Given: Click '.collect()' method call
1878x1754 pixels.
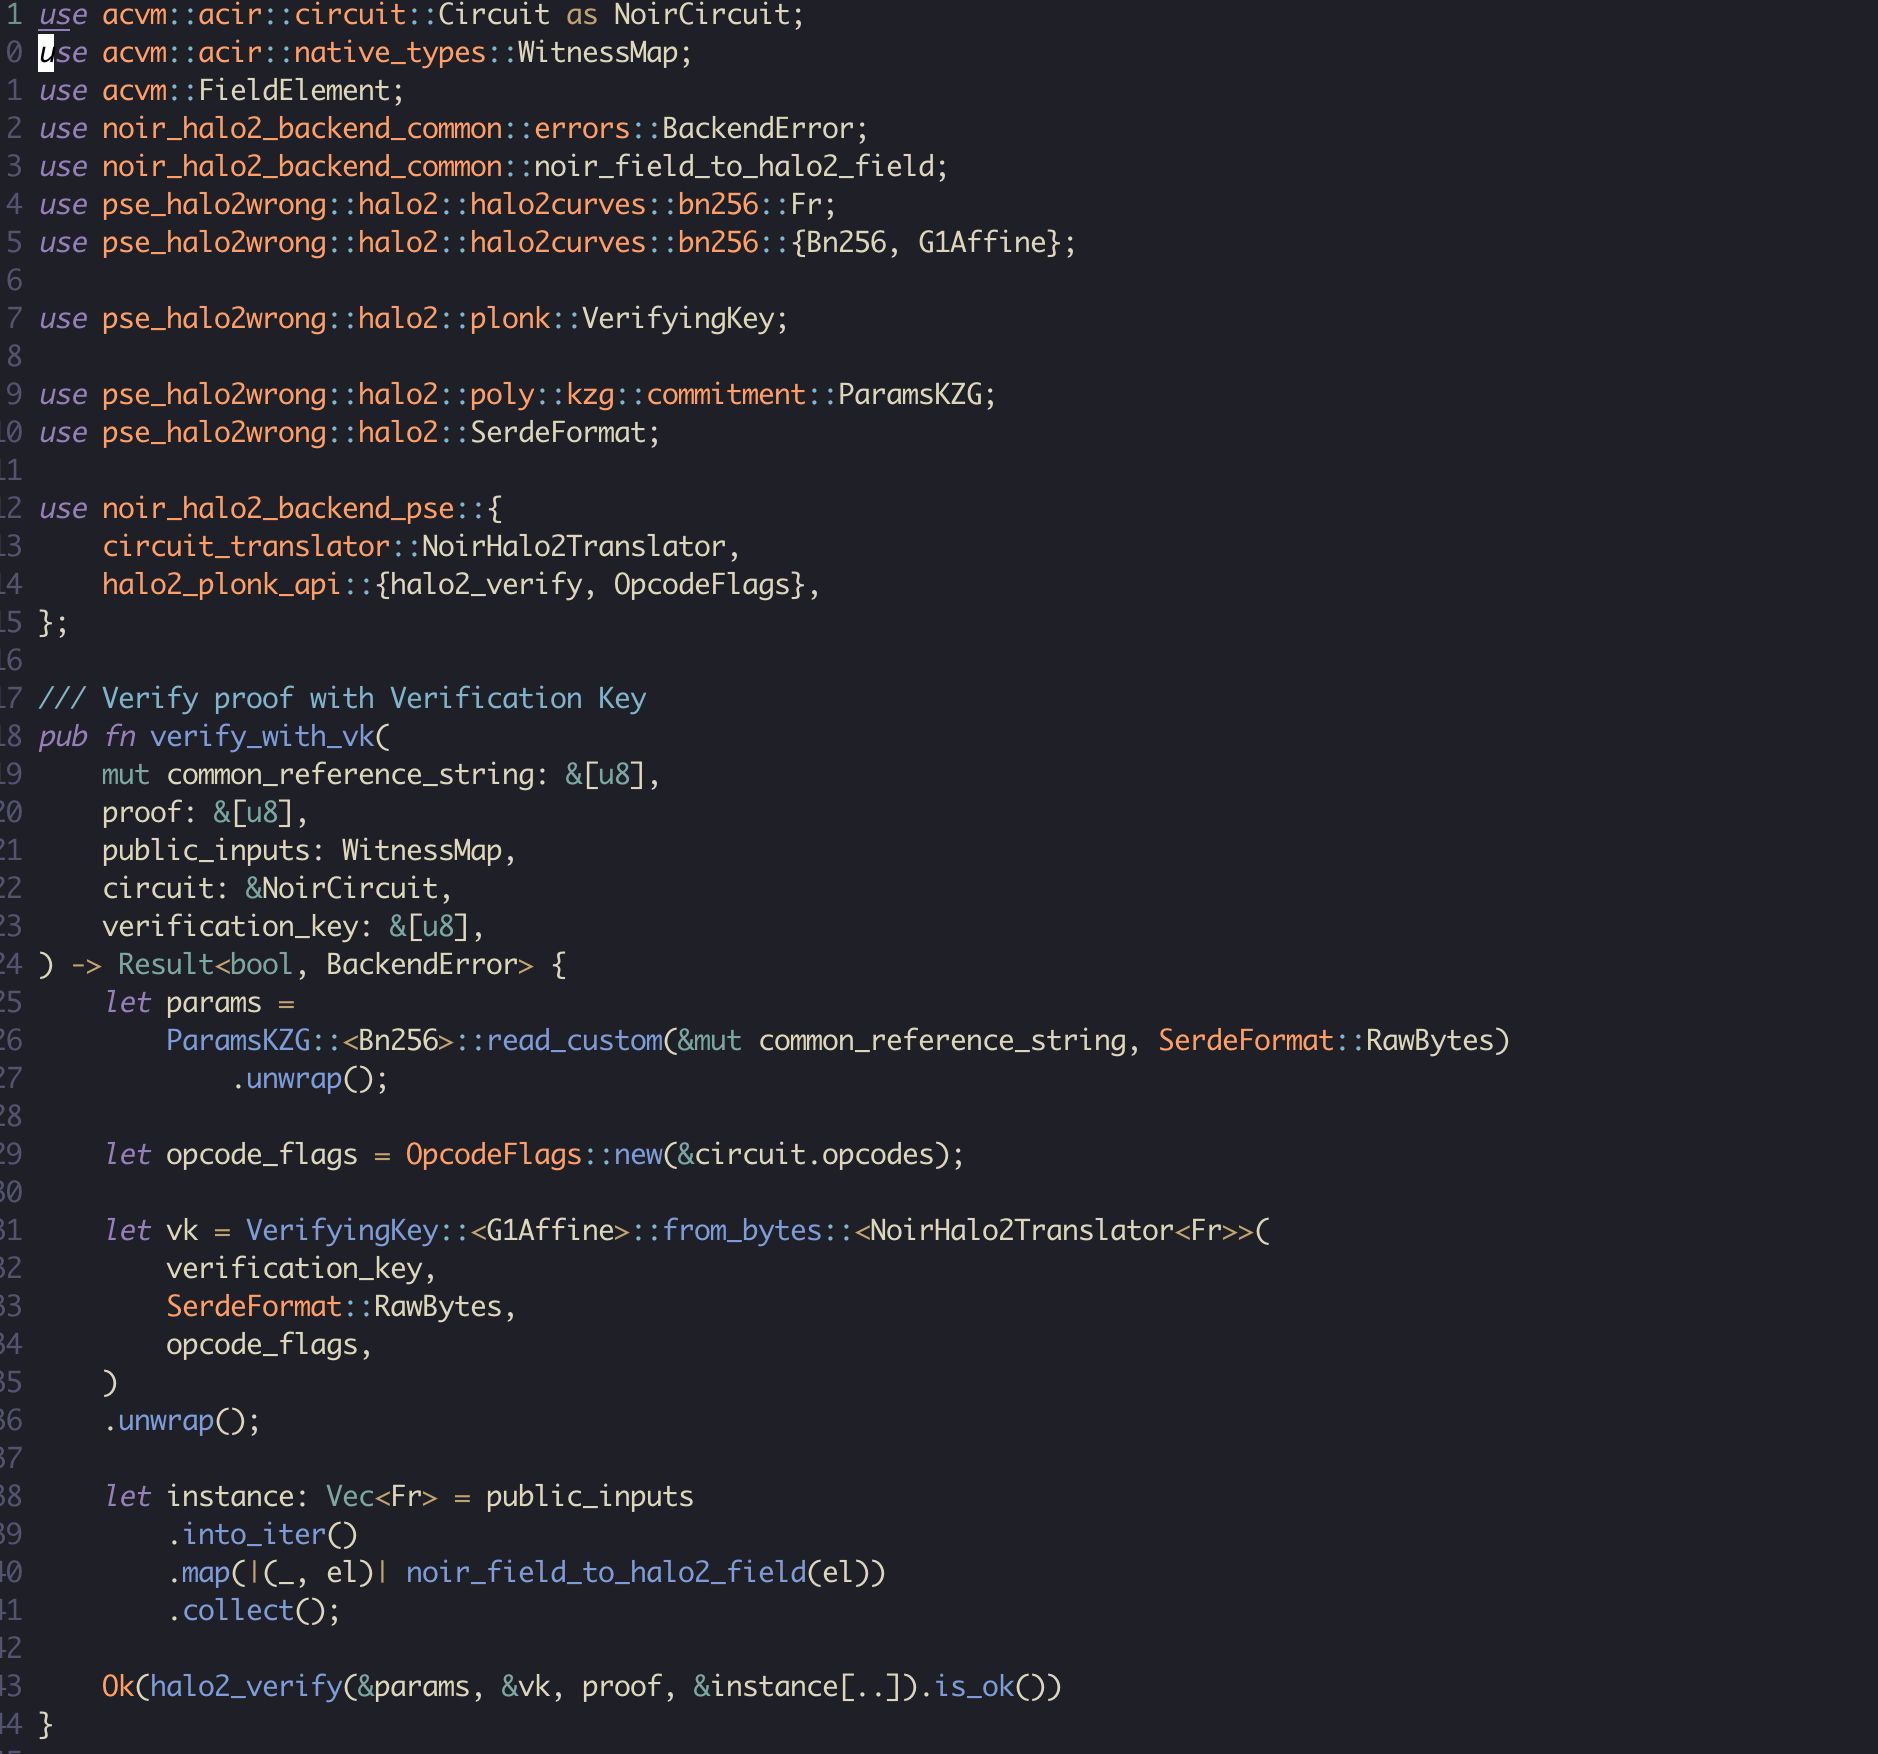Looking at the screenshot, I should [246, 1610].
